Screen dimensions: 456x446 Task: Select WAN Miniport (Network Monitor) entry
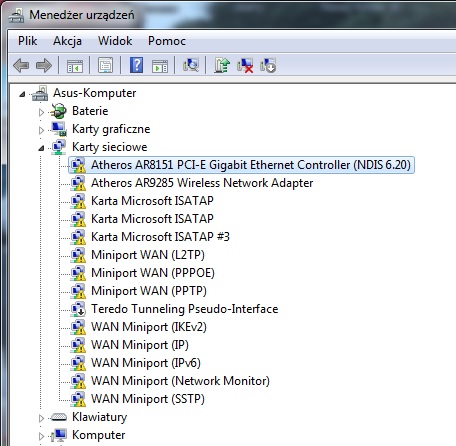point(180,381)
